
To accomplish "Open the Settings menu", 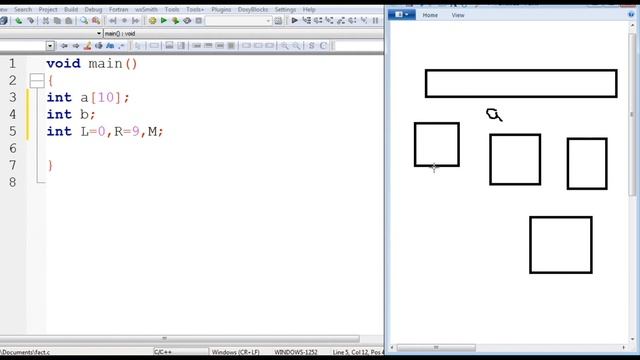I will 285,9.
